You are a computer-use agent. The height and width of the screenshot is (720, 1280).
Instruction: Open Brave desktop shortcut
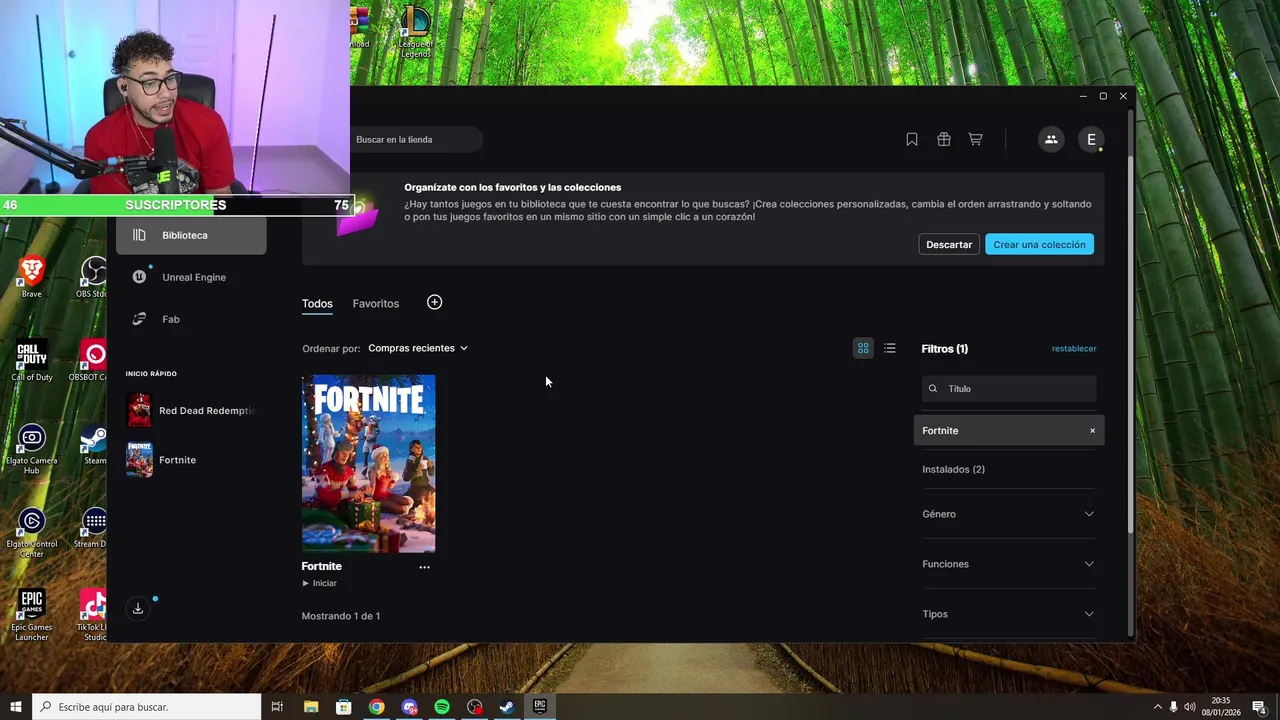32,276
